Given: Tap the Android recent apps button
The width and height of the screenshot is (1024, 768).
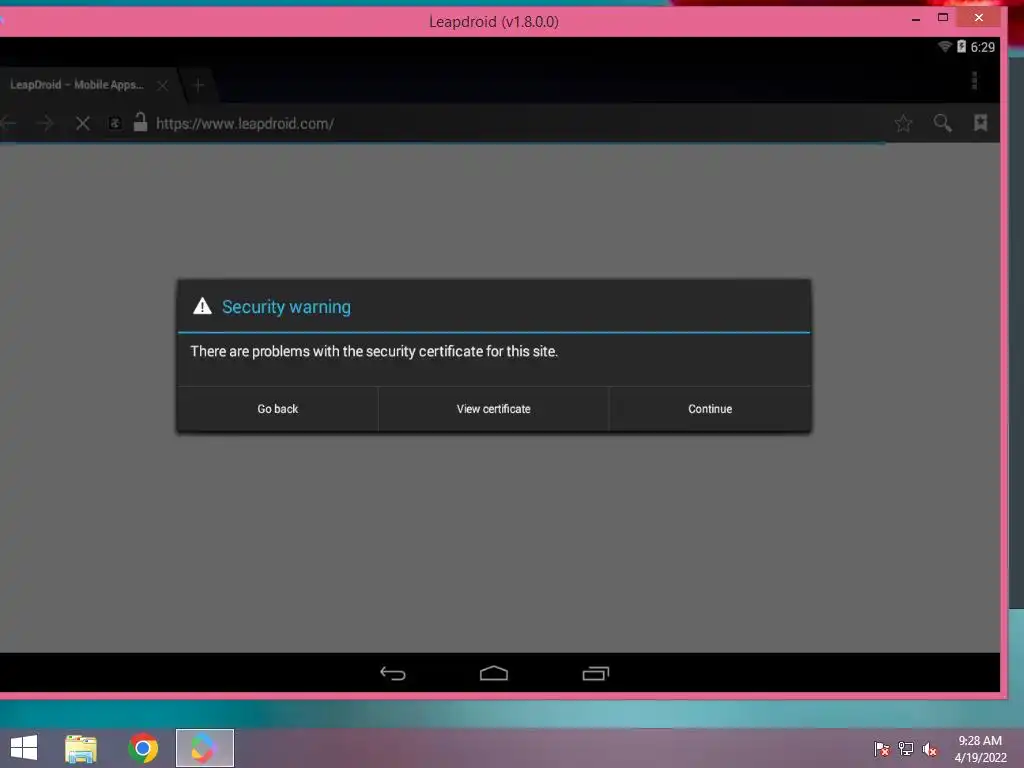Looking at the screenshot, I should point(596,673).
